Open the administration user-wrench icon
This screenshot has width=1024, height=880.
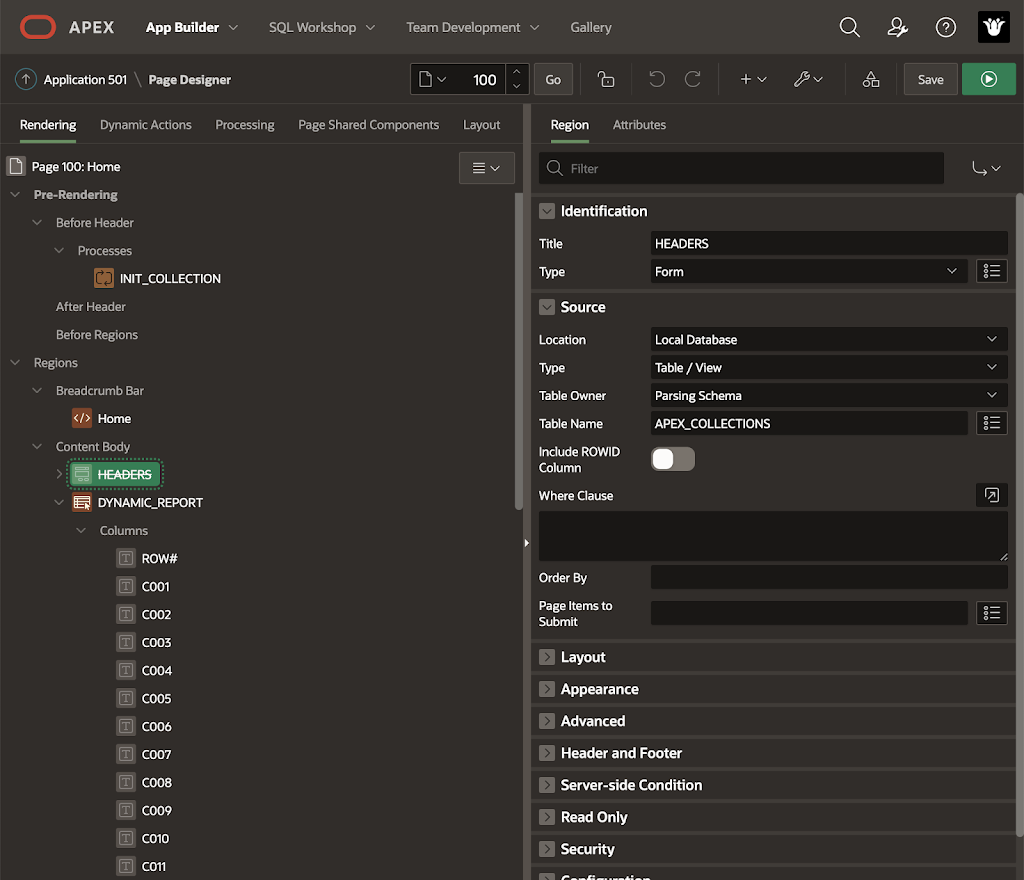coord(897,27)
